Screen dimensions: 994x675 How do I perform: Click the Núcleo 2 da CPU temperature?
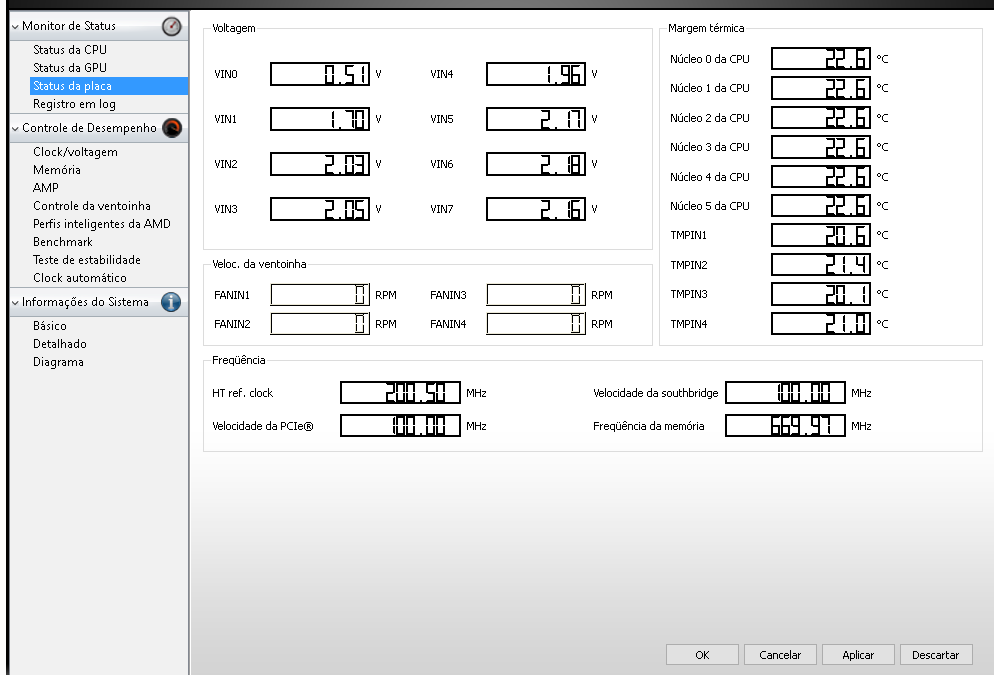point(822,118)
